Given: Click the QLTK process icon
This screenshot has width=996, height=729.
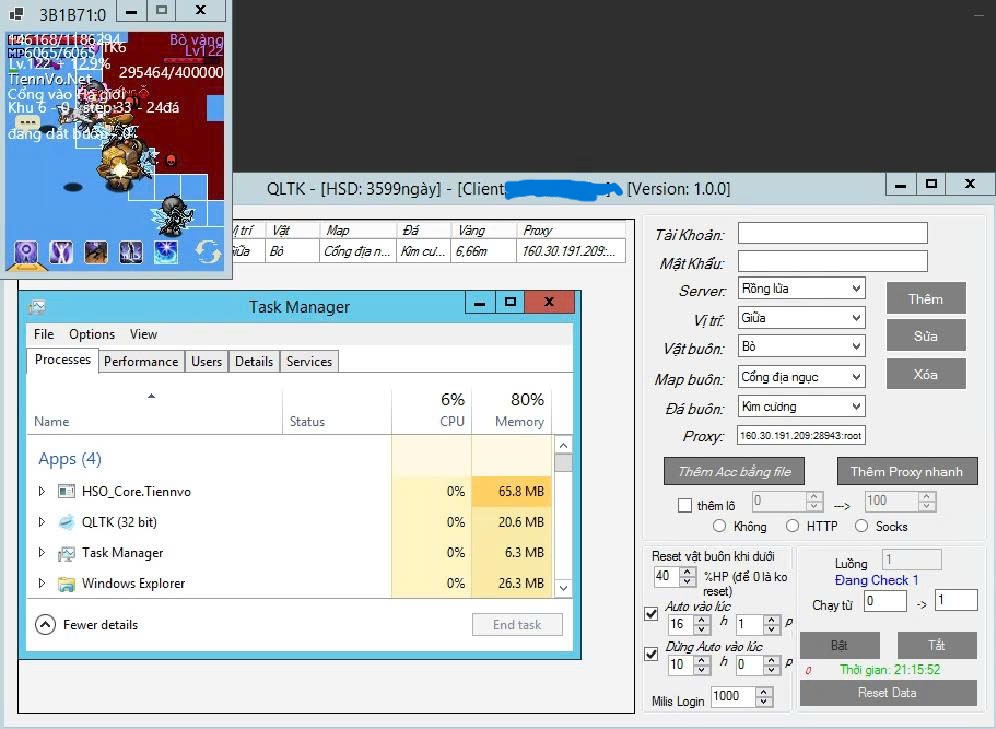Looking at the screenshot, I should pos(67,522).
